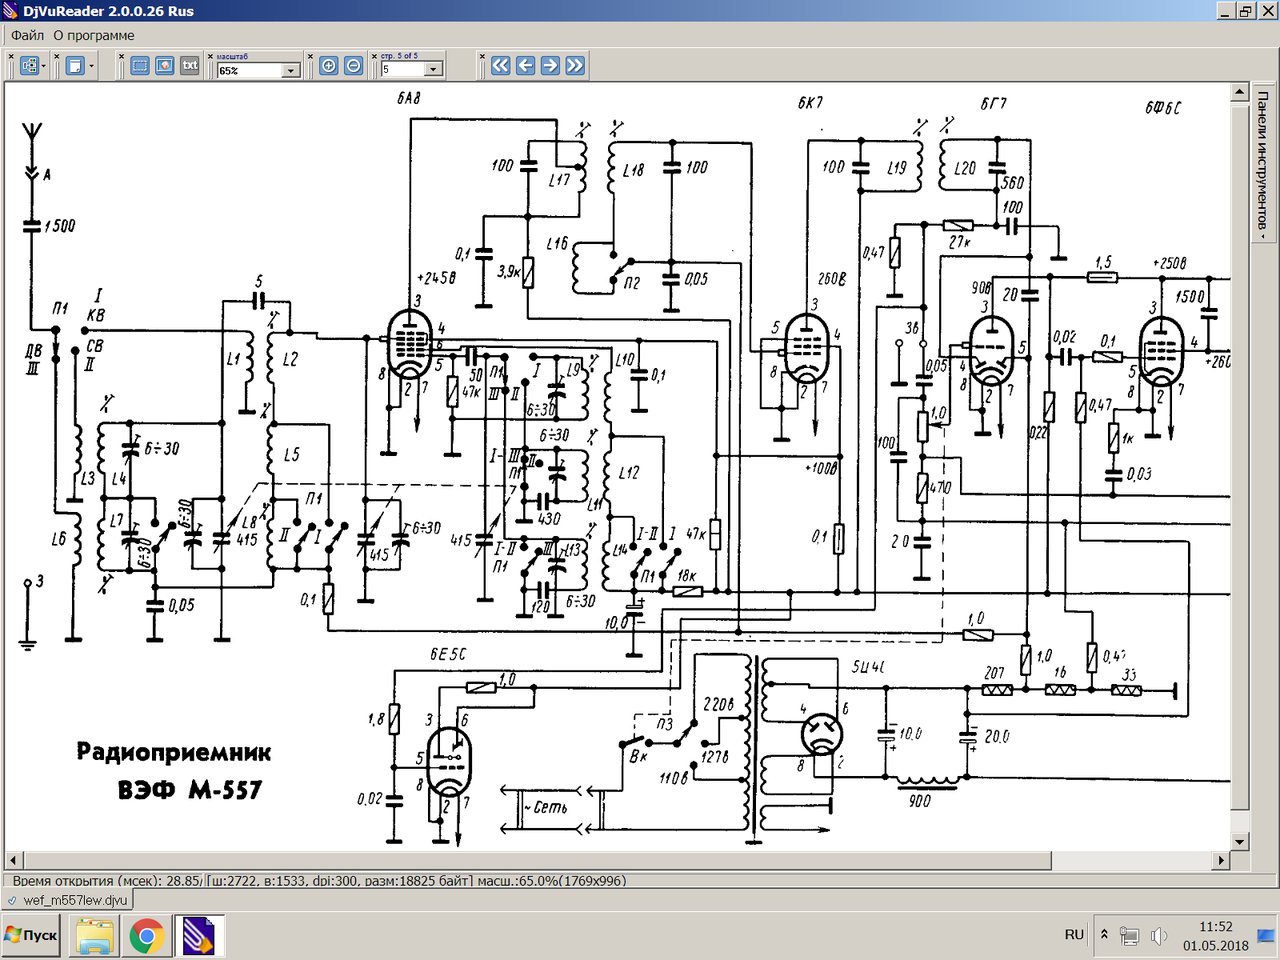Open the О программе menu
1280x960 pixels.
(94, 35)
